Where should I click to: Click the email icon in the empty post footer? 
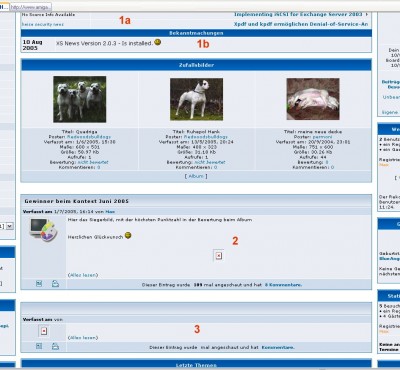coord(39,346)
